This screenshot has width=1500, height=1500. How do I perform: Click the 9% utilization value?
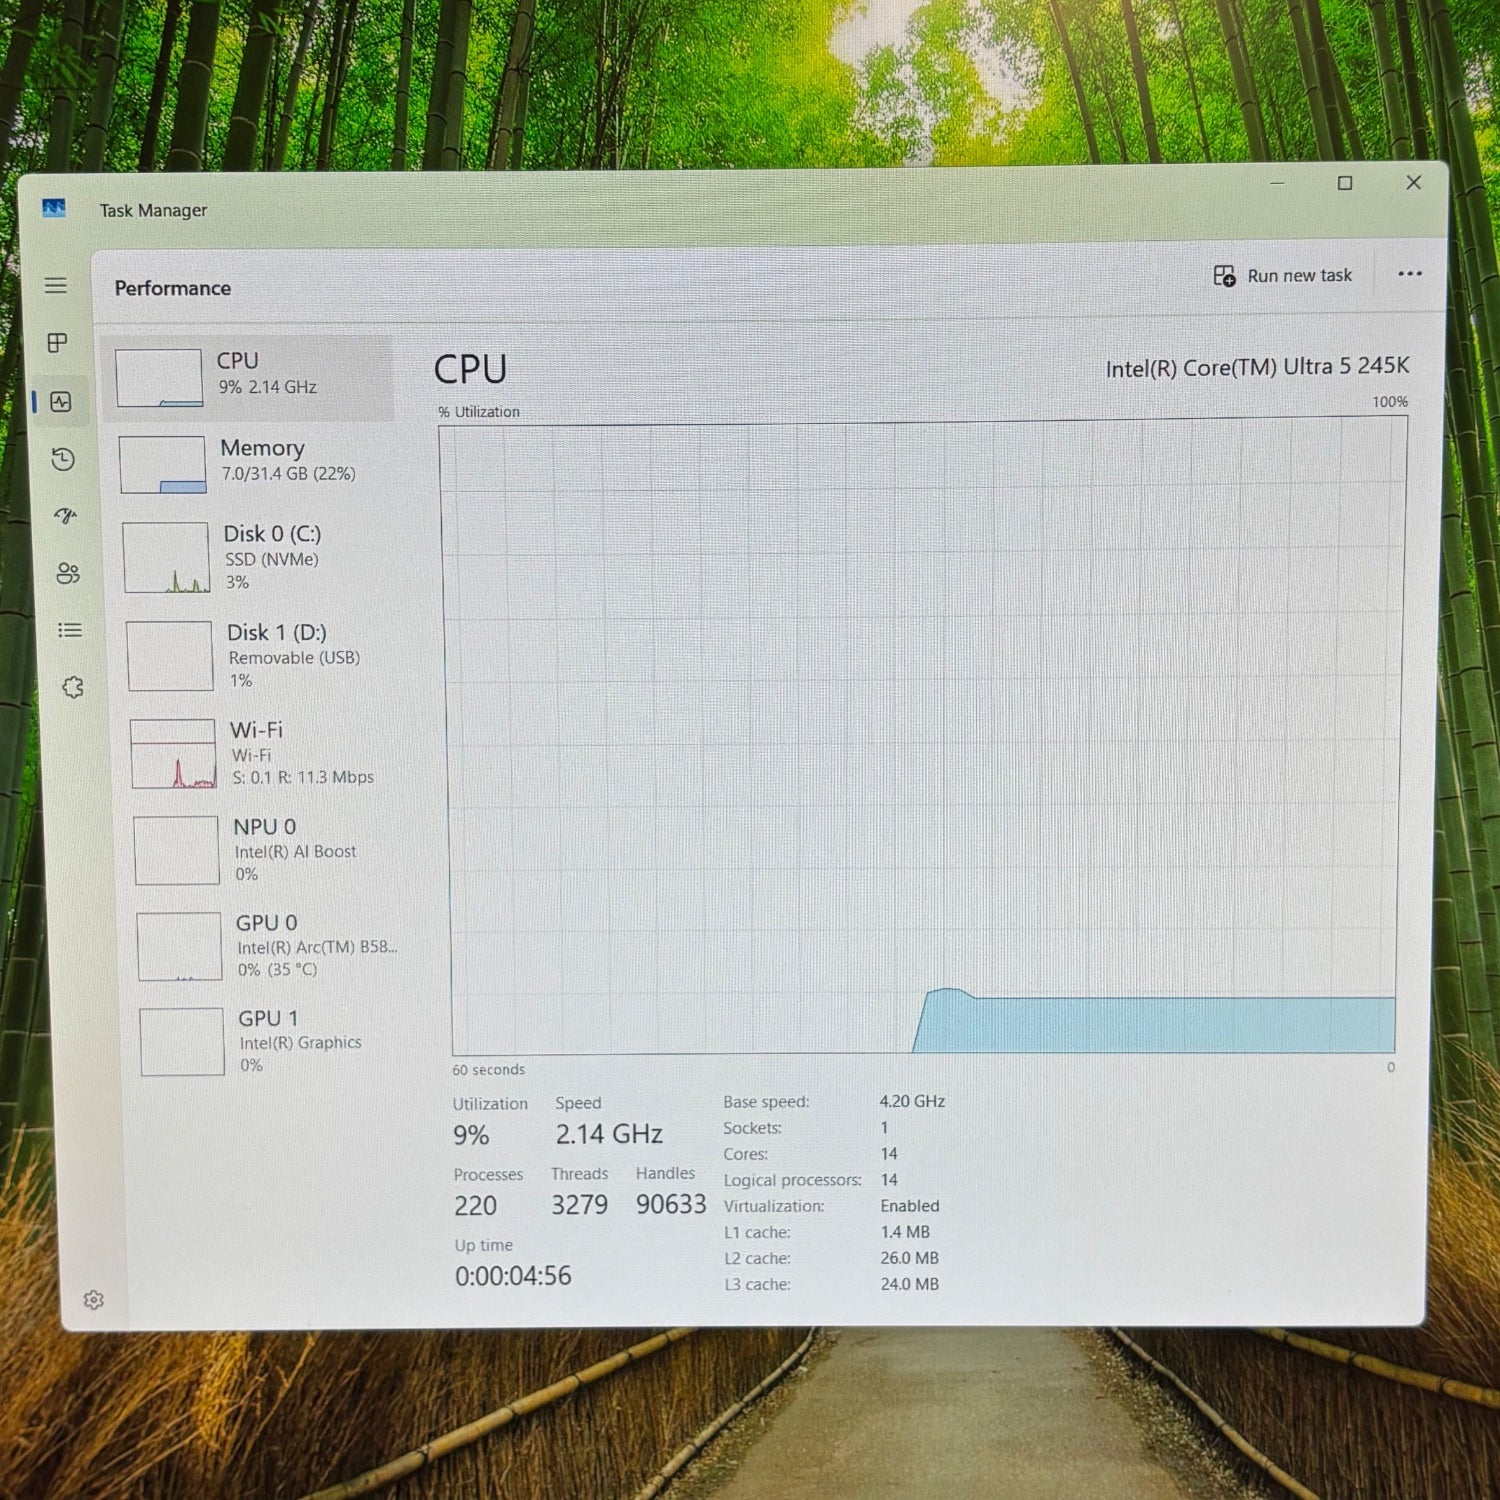click(x=471, y=1136)
